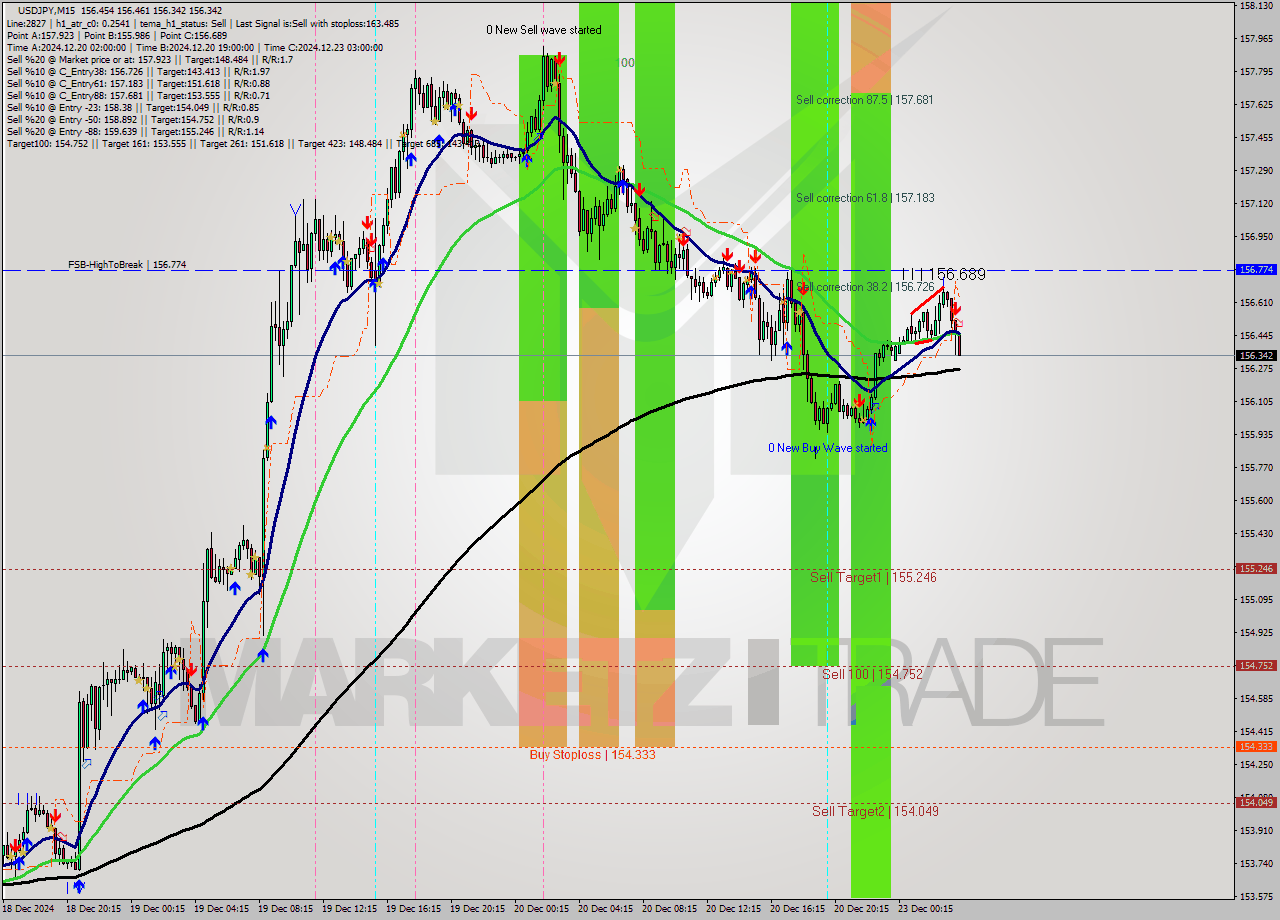Click the '20 Dec 12:15' time axis label
1280x920 pixels.
(x=734, y=910)
